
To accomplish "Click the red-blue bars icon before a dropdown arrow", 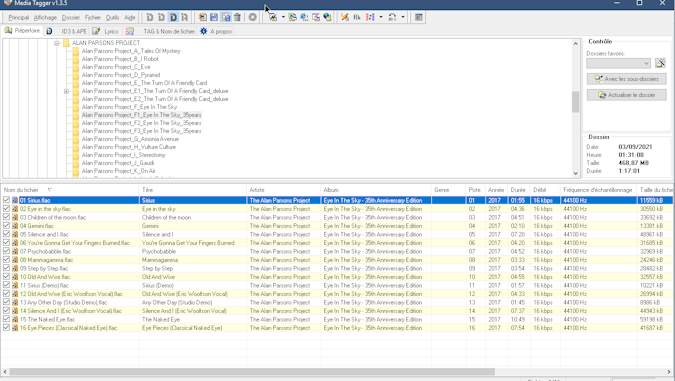I will (x=370, y=17).
